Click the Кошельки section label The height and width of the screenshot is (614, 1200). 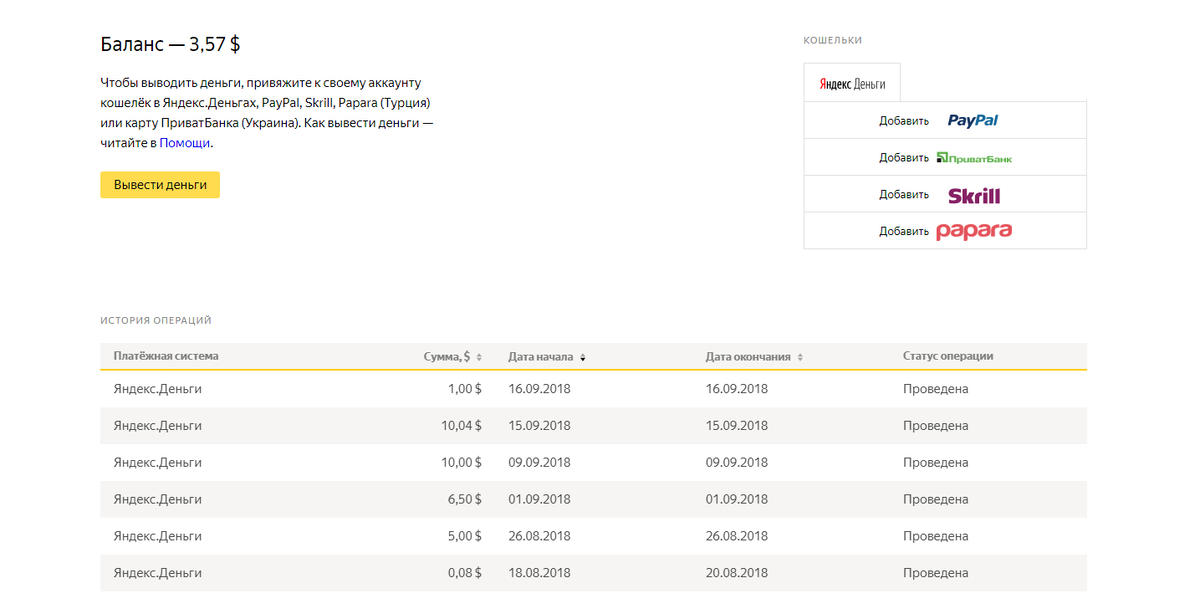click(x=833, y=41)
